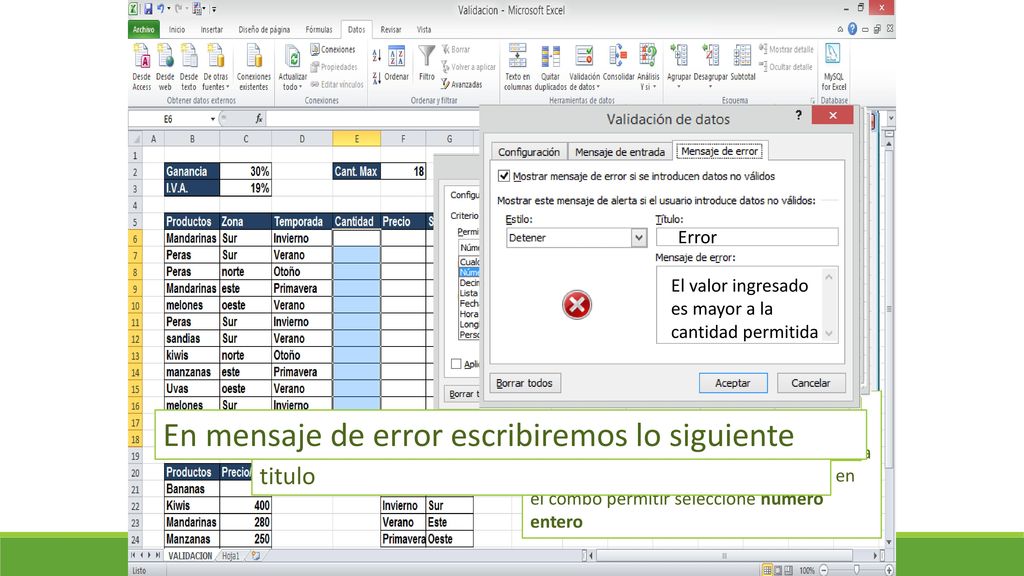Open Excel help question mark in ribbon
Screen dimensions: 1024x576
tap(852, 29)
